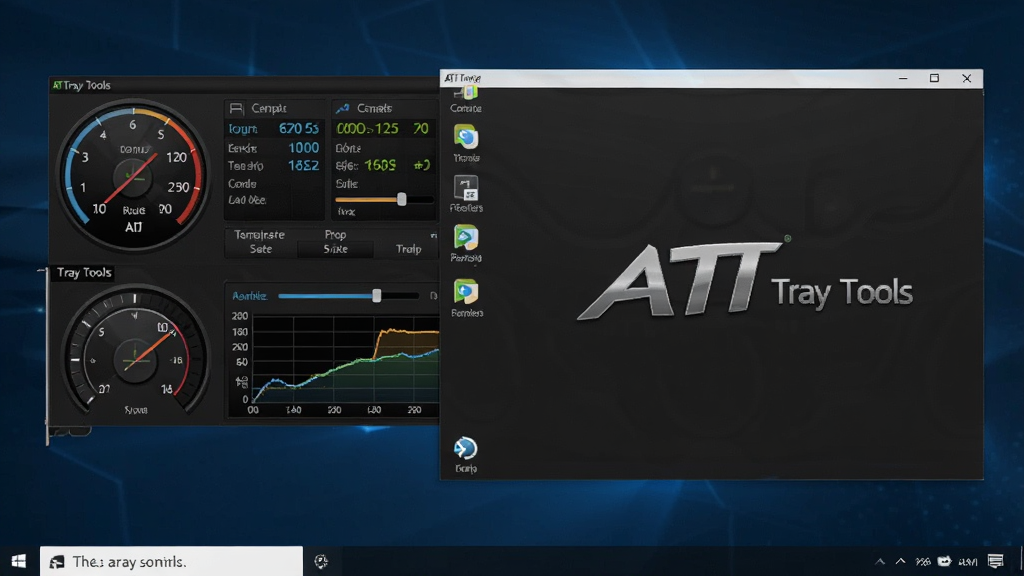1024x576 pixels.
Task: Click the second up-chevron in the system tray
Action: click(x=901, y=561)
